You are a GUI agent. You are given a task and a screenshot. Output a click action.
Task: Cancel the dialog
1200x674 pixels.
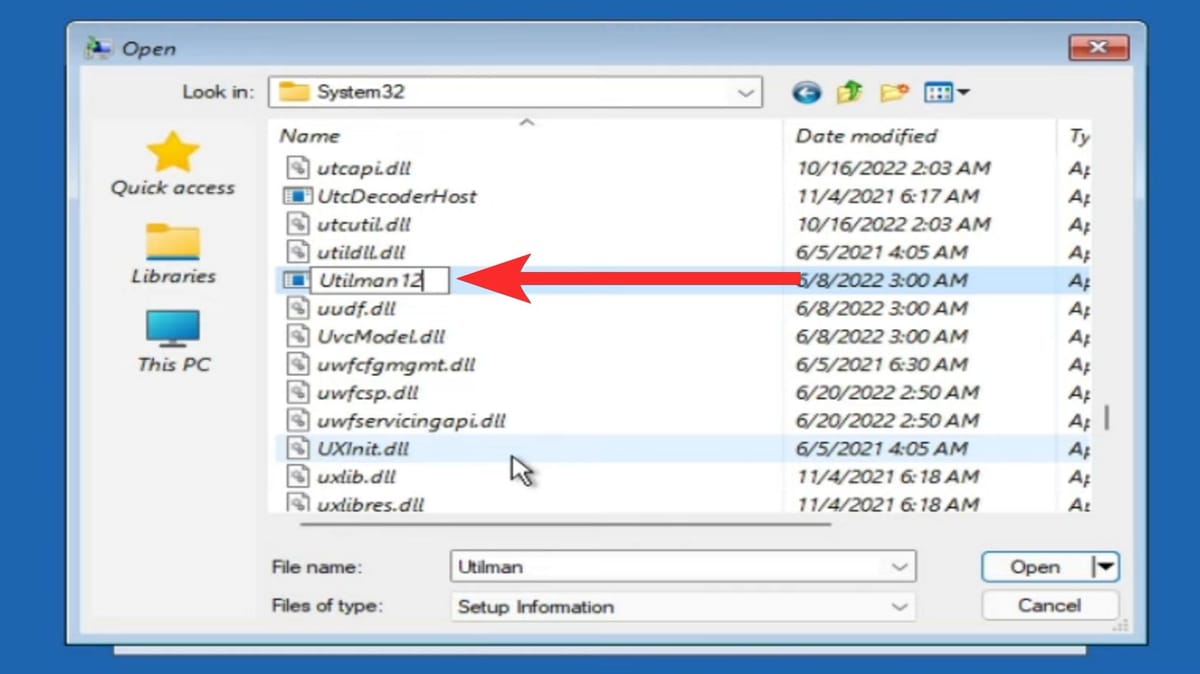(x=1049, y=605)
